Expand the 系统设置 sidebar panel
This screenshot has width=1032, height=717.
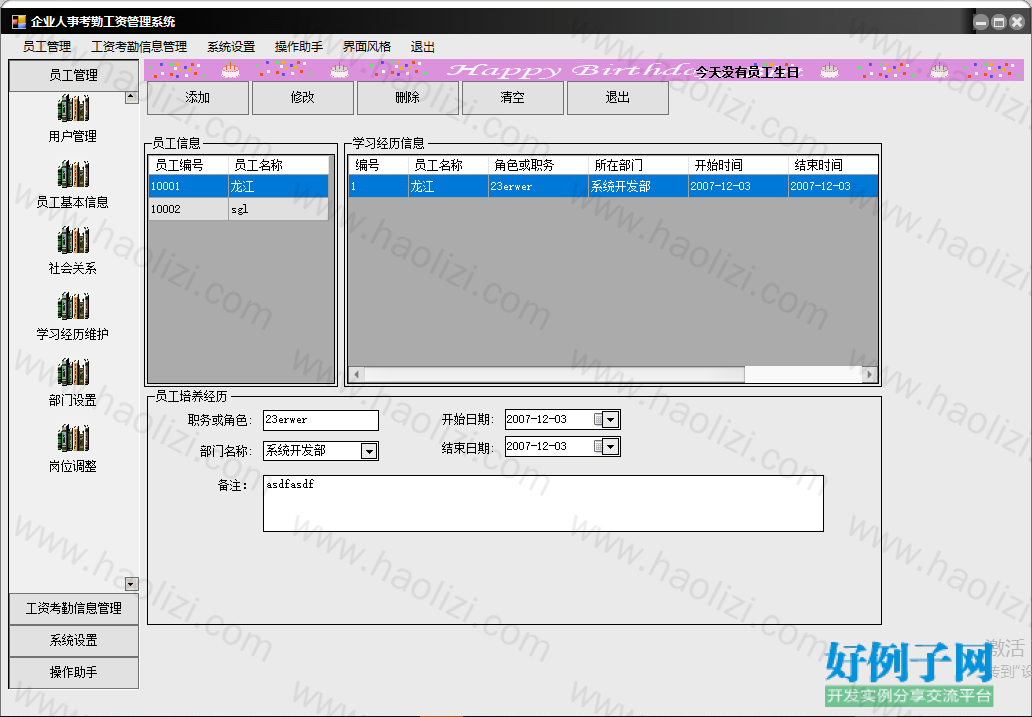[x=74, y=640]
